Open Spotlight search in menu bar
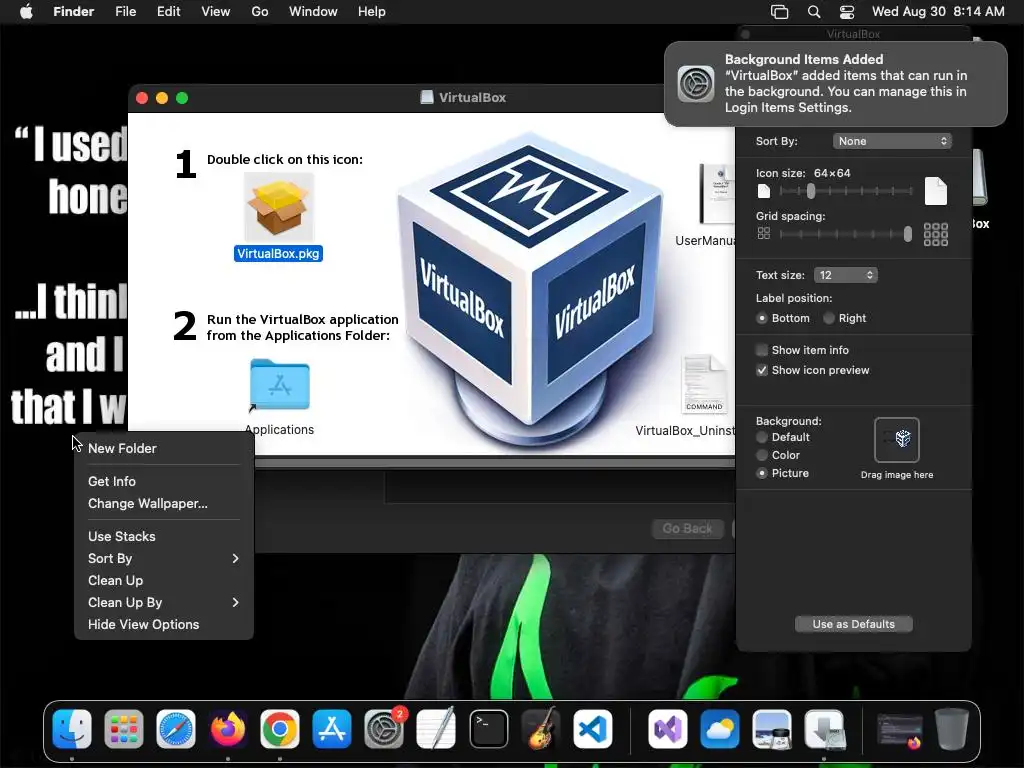The height and width of the screenshot is (768, 1024). pos(814,12)
